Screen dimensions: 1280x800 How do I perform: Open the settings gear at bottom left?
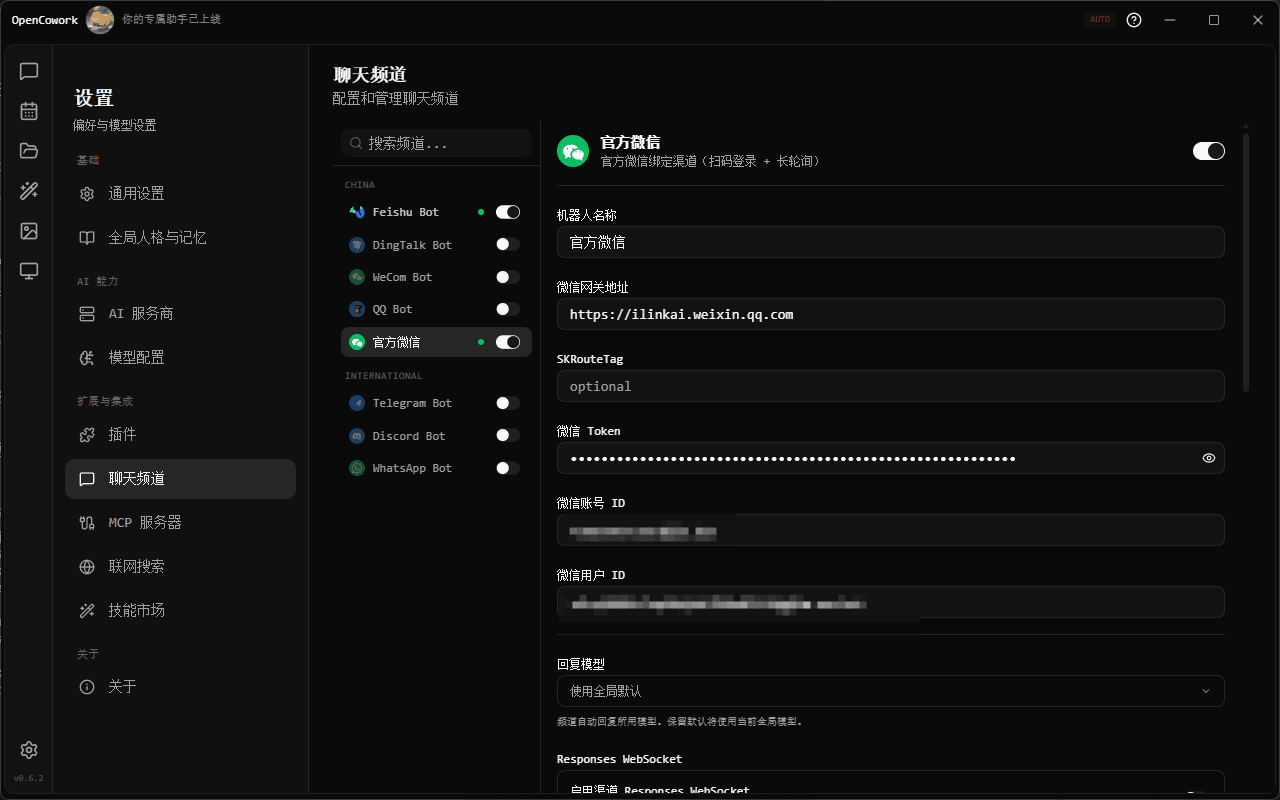click(28, 749)
